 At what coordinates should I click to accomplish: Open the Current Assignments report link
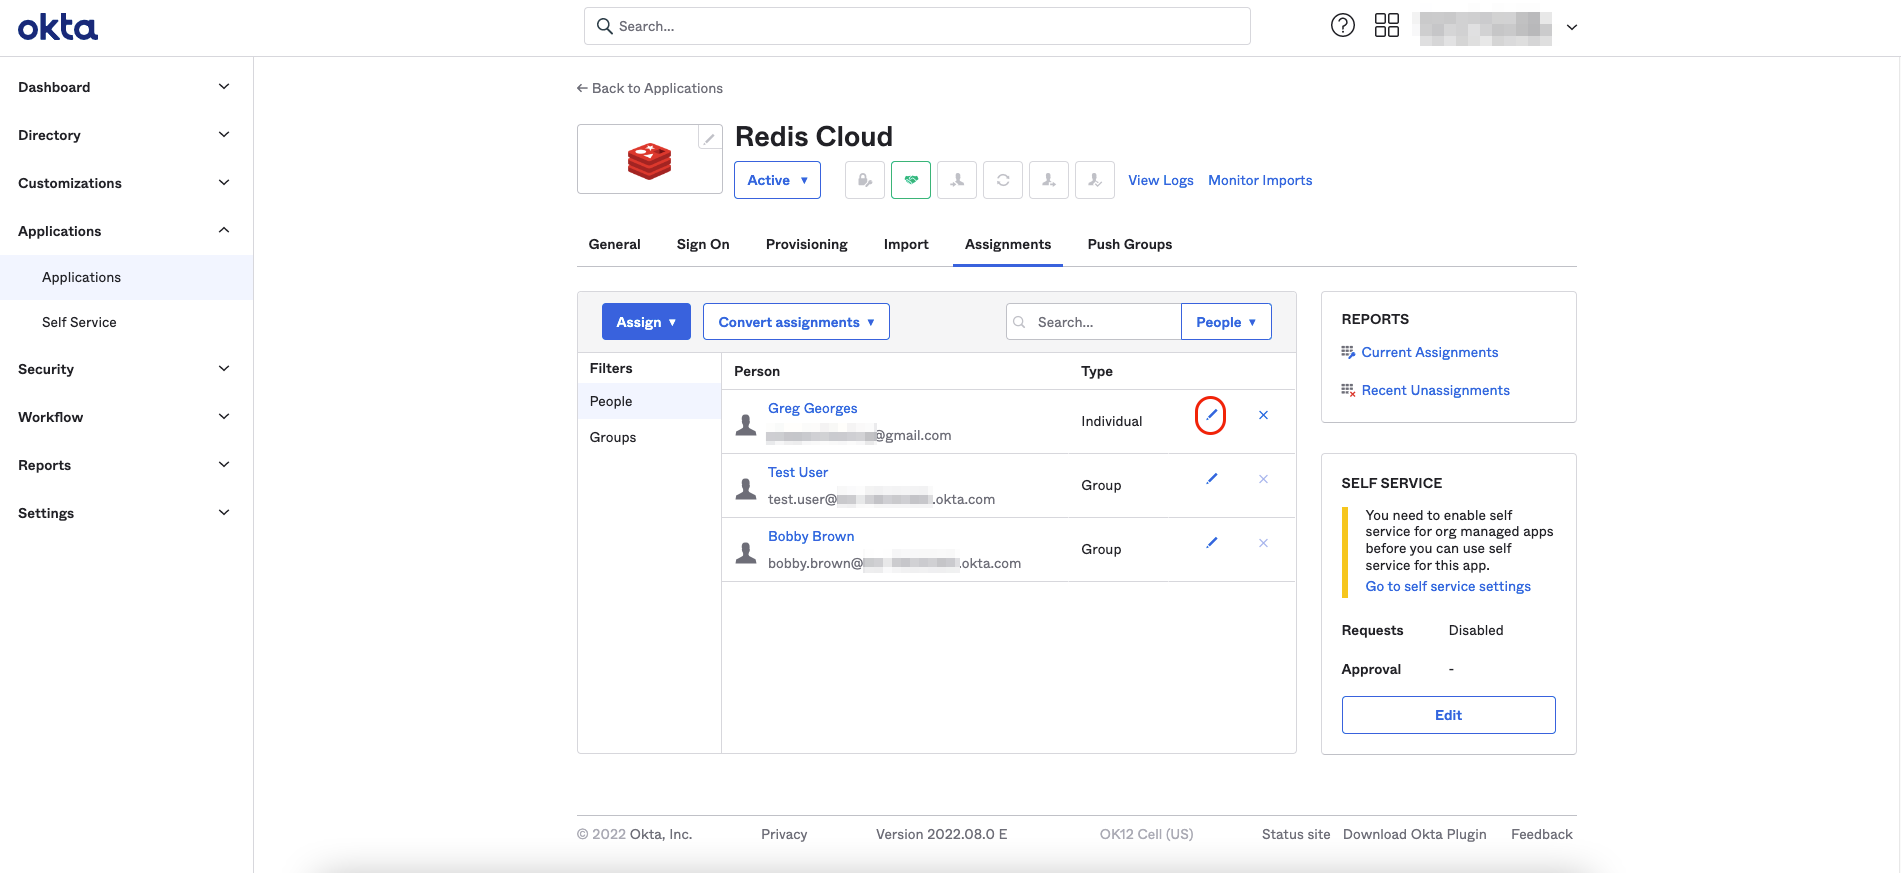tap(1429, 352)
